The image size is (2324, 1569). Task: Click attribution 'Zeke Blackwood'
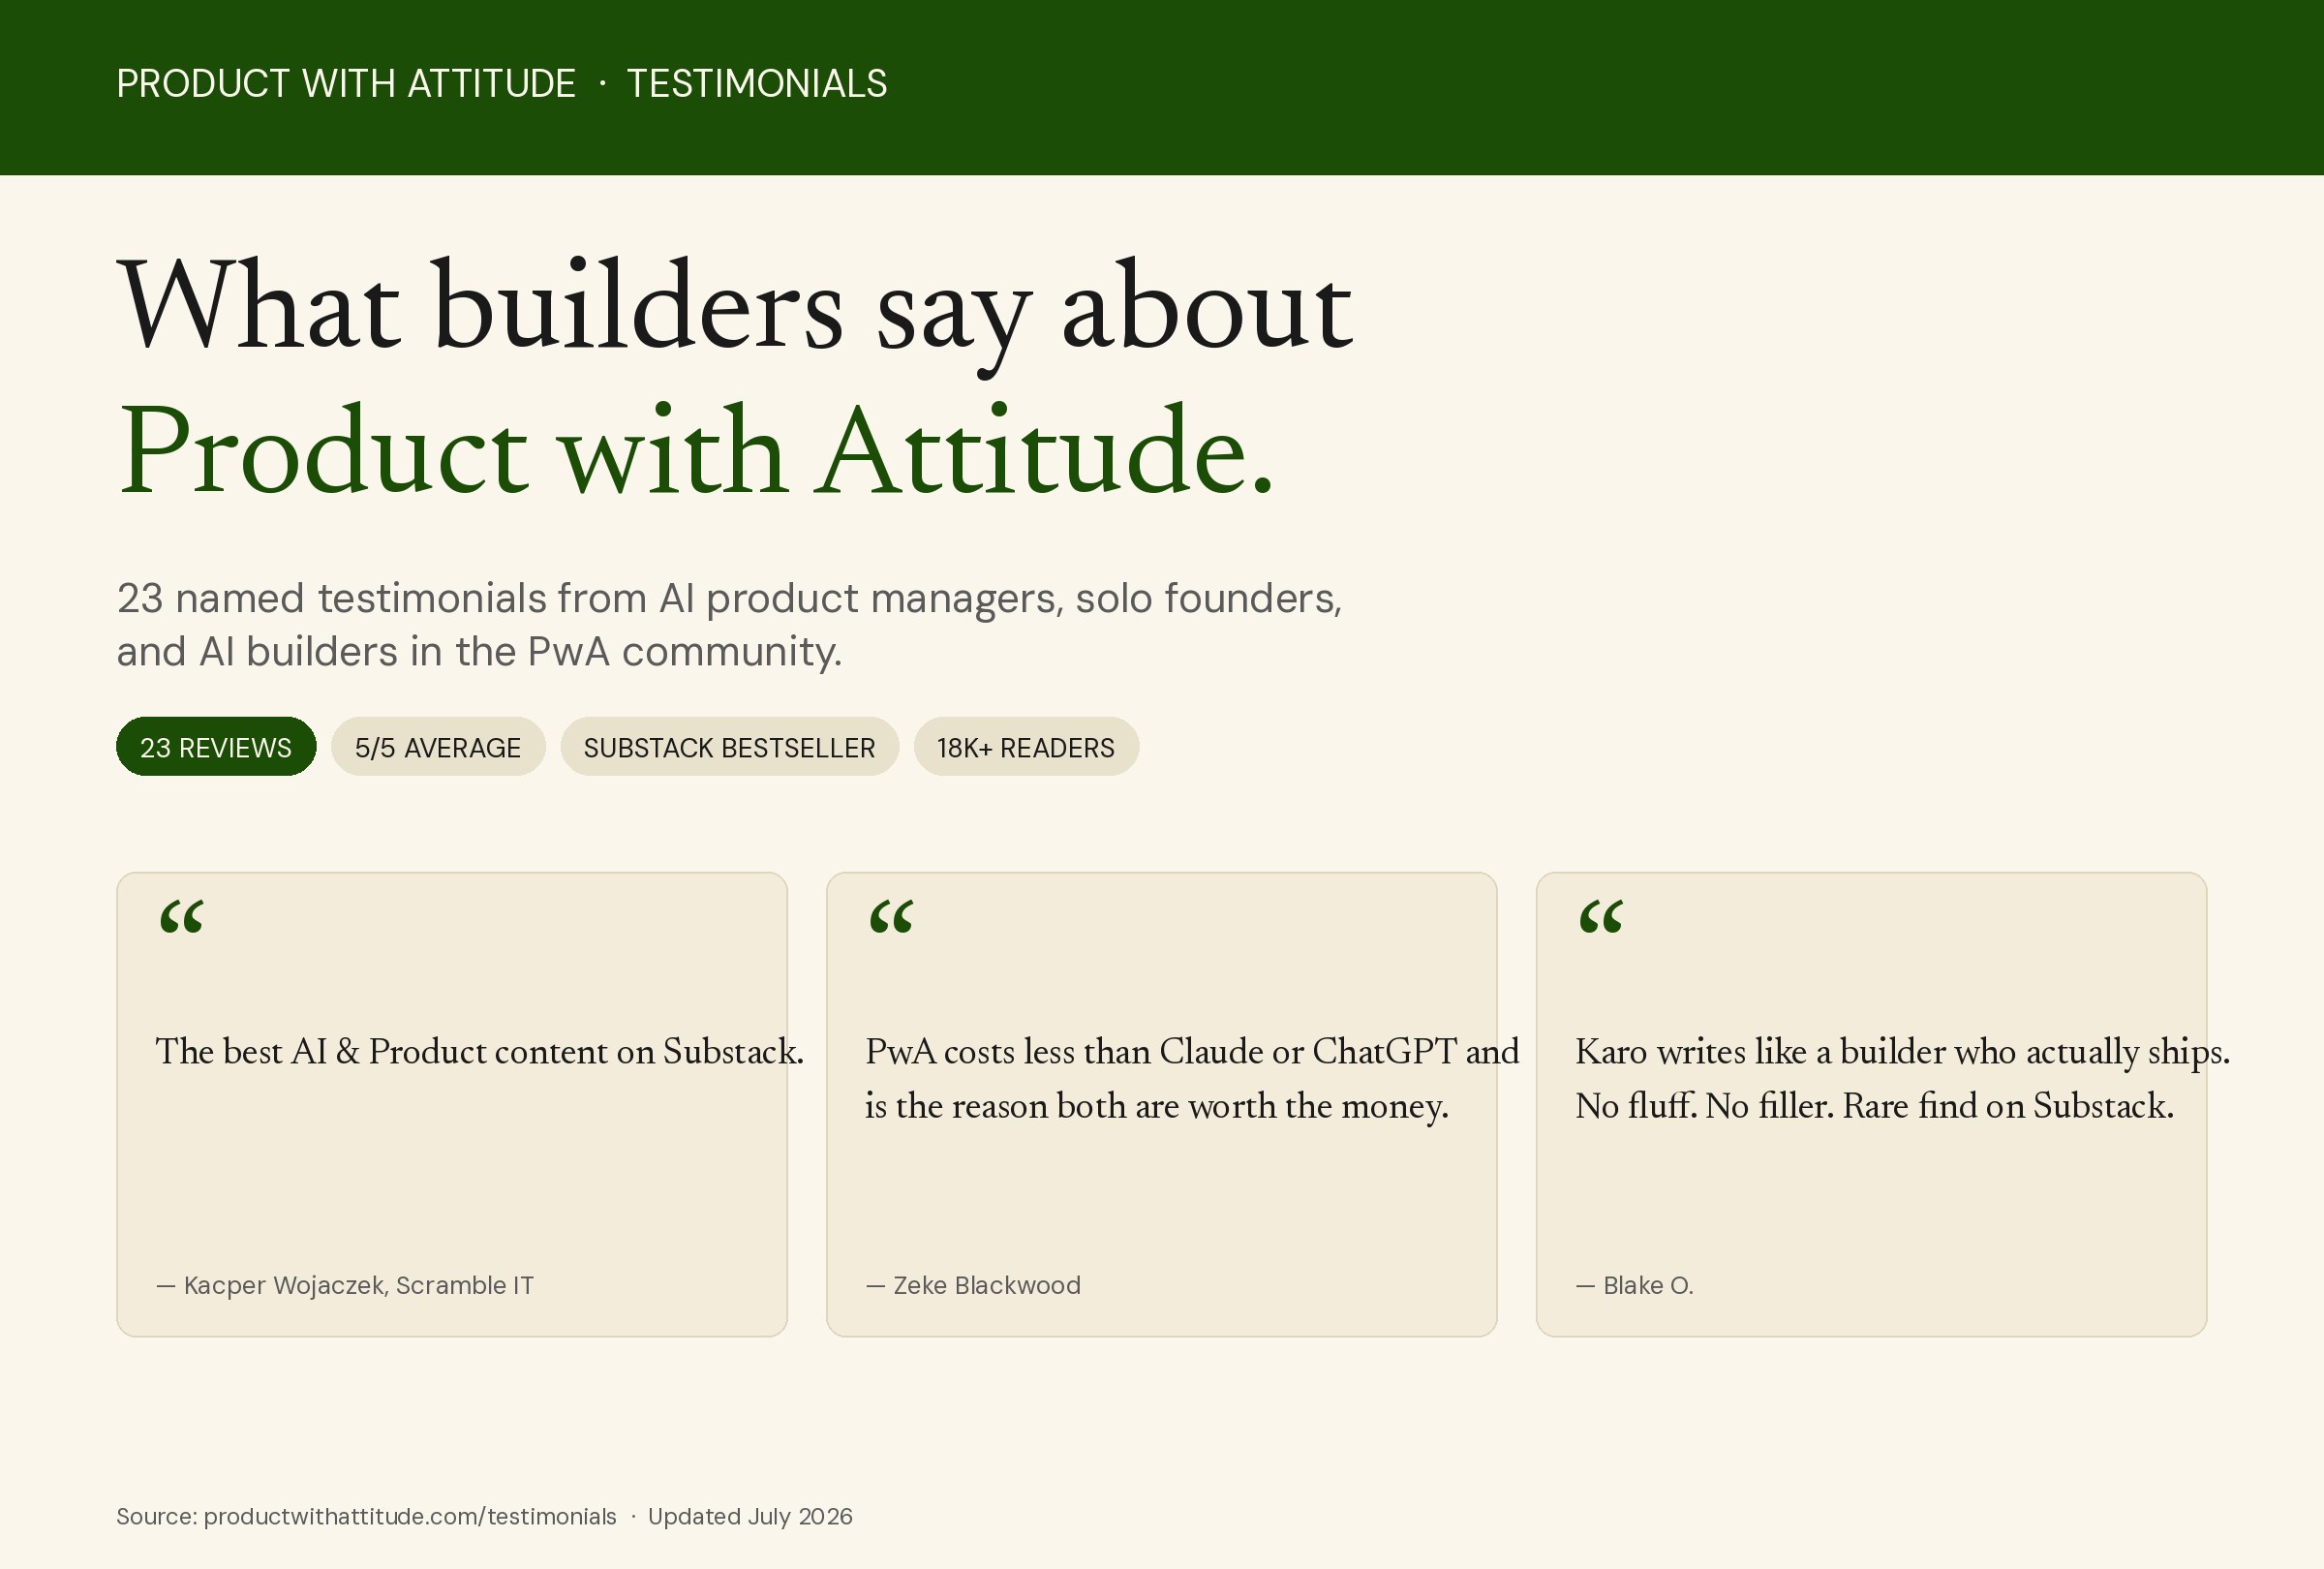point(973,1285)
